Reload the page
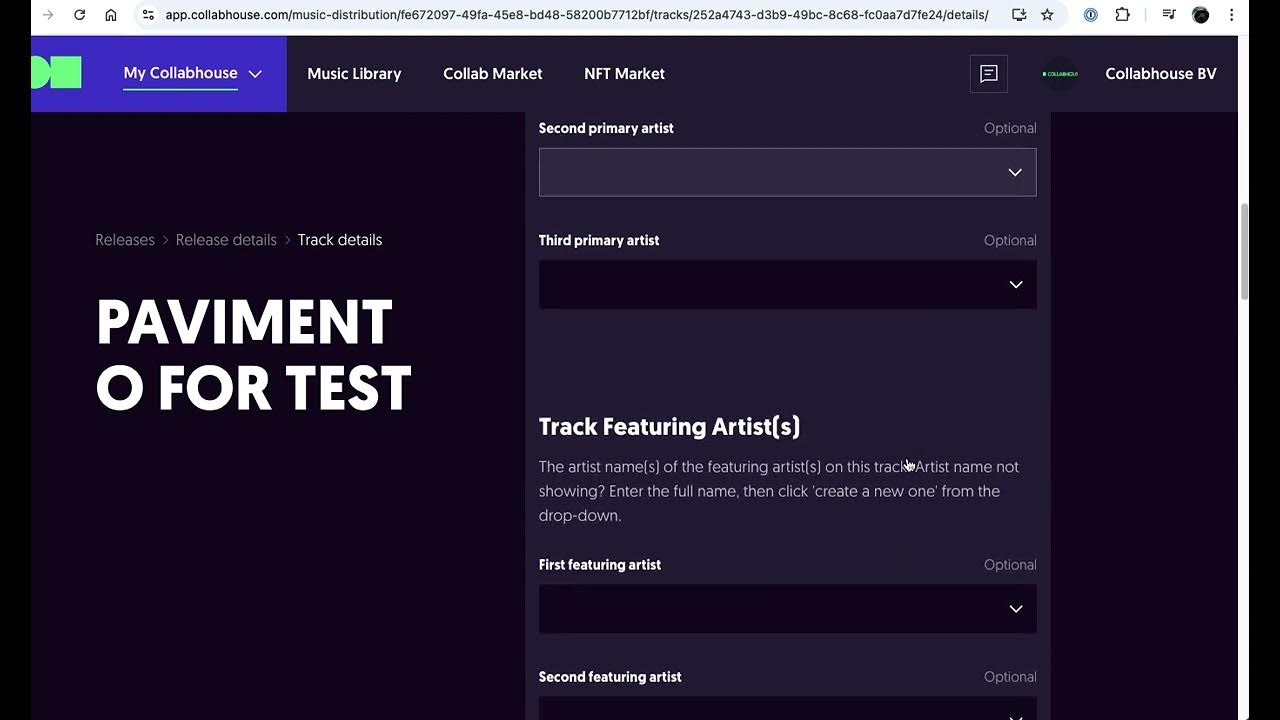The height and width of the screenshot is (720, 1280). coord(80,15)
